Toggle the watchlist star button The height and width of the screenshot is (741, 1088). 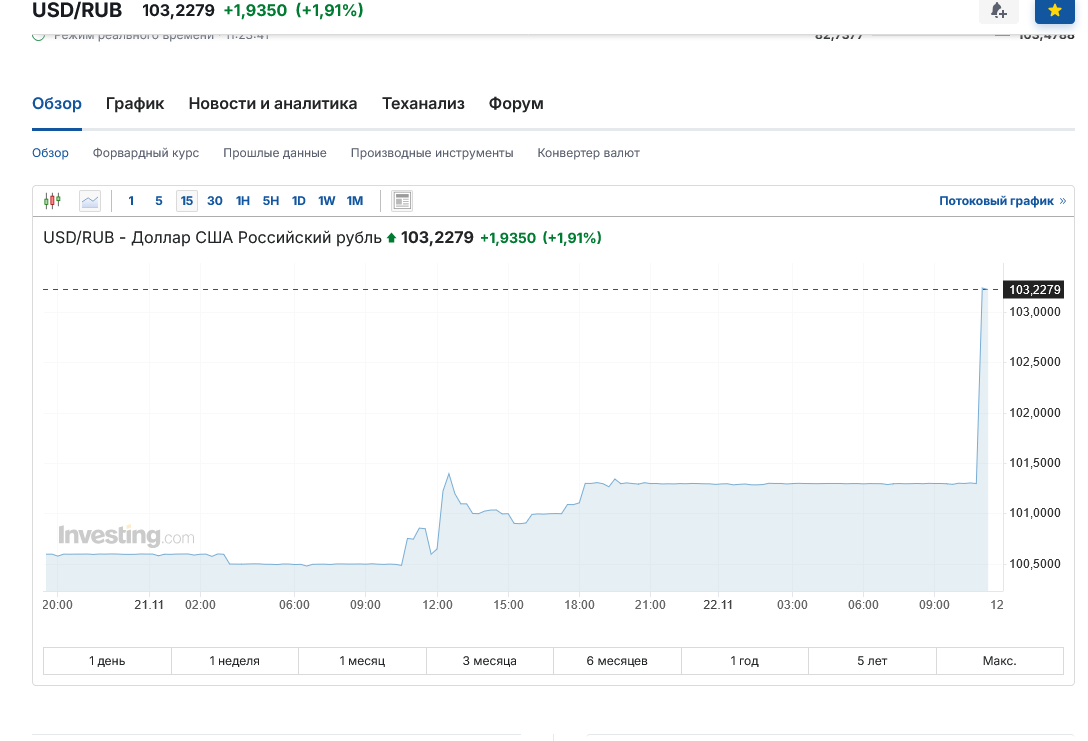tap(1054, 10)
